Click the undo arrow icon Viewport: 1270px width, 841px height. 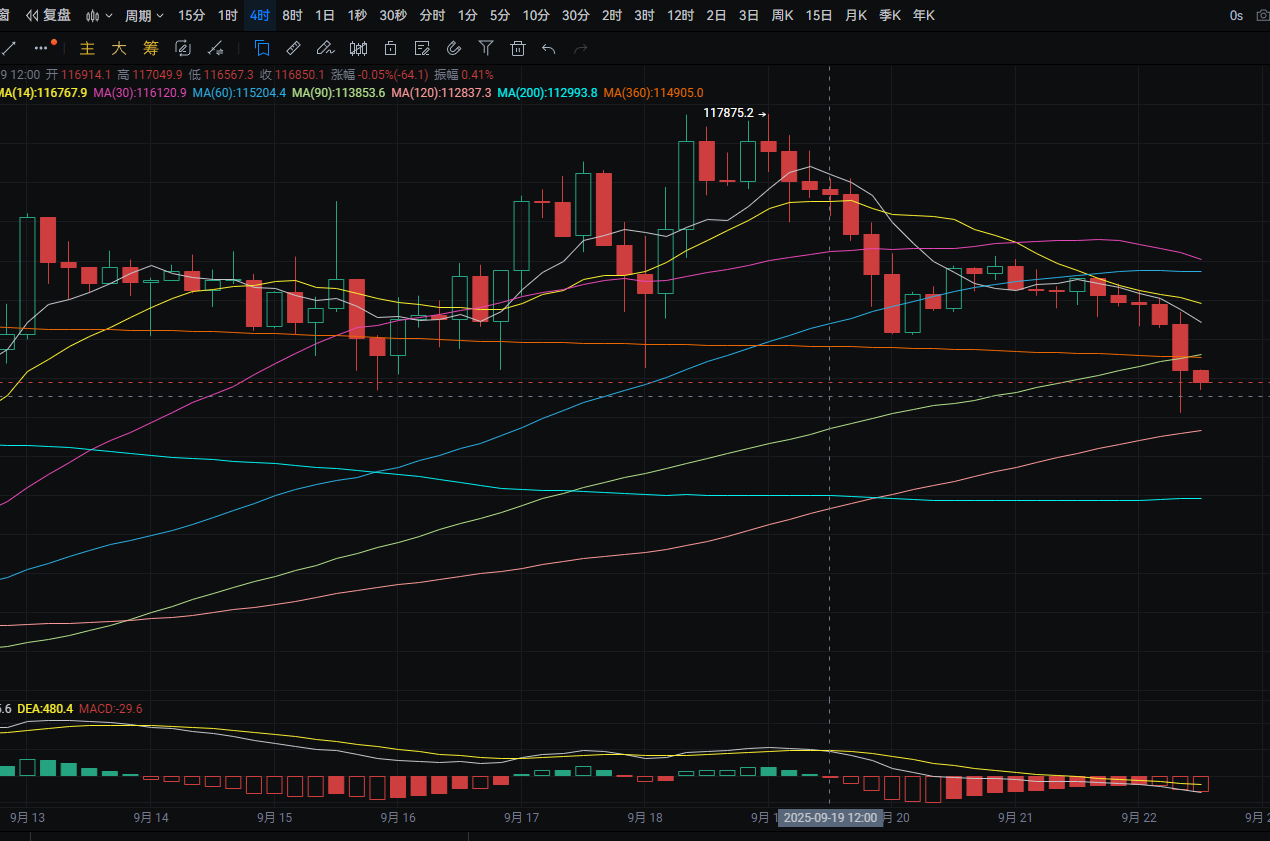(548, 47)
